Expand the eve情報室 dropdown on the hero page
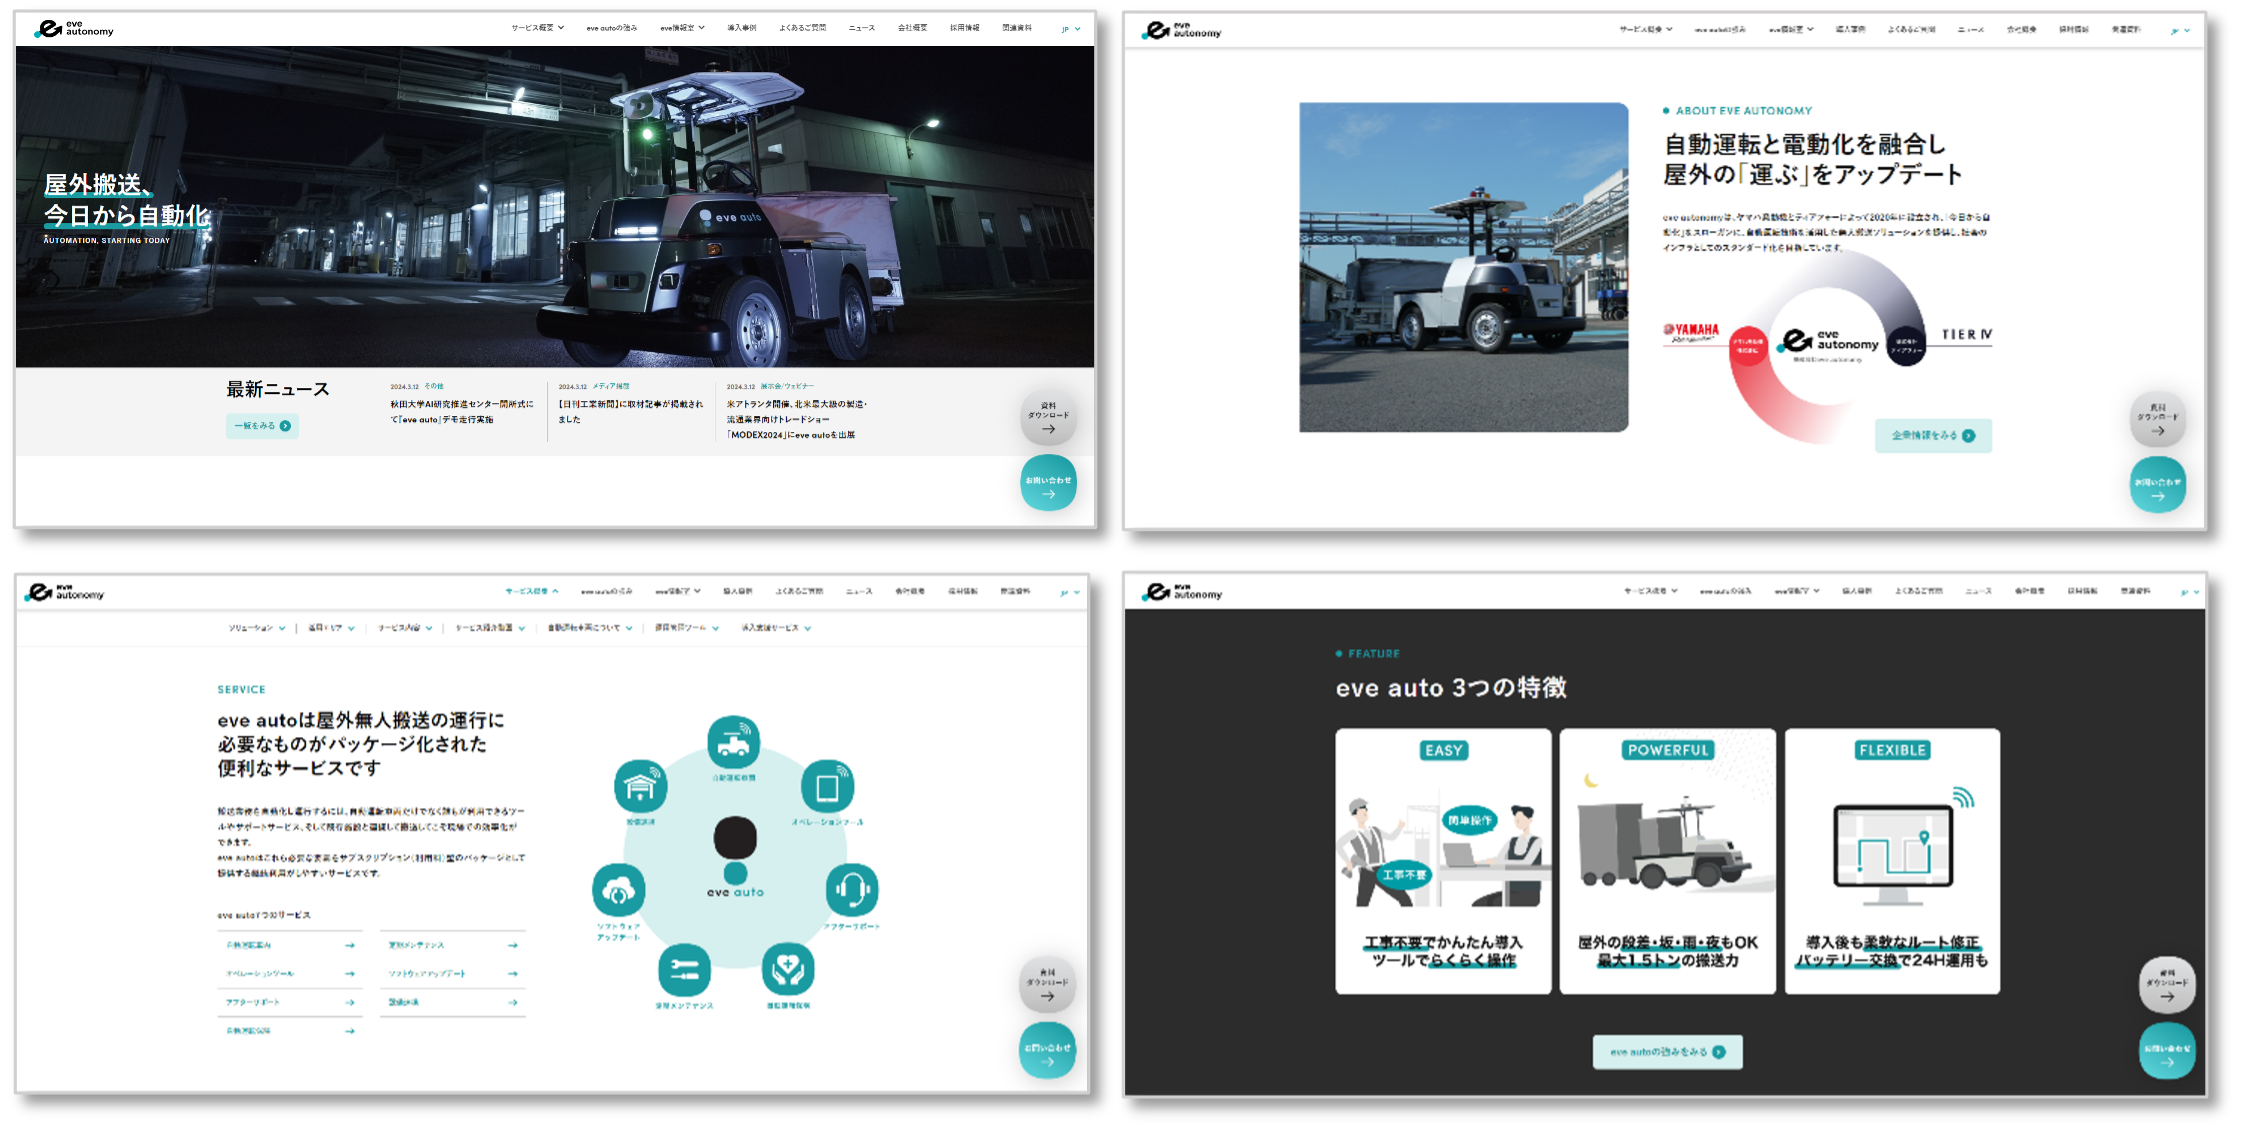 point(682,28)
